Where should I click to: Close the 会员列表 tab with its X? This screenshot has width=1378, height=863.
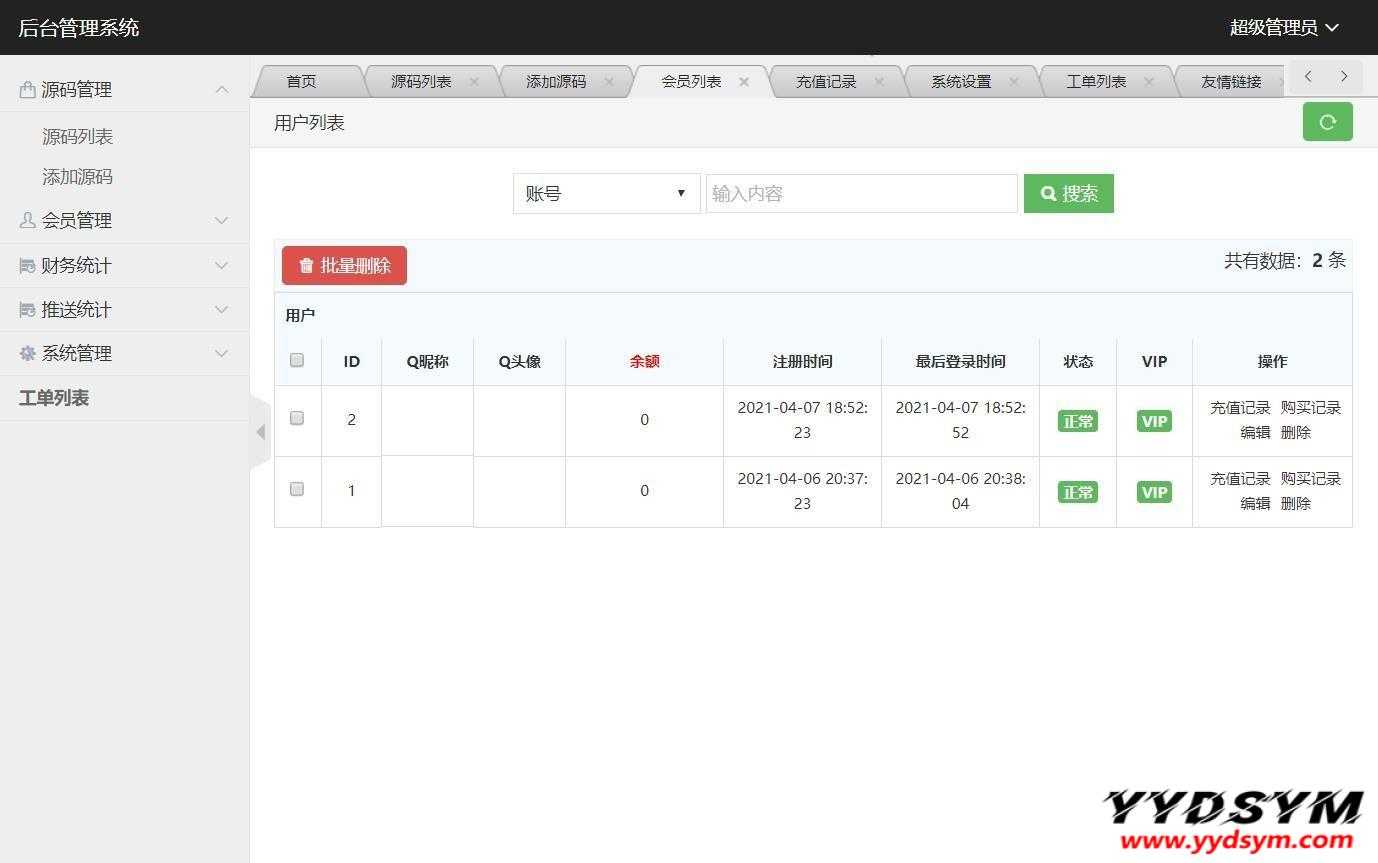point(744,82)
